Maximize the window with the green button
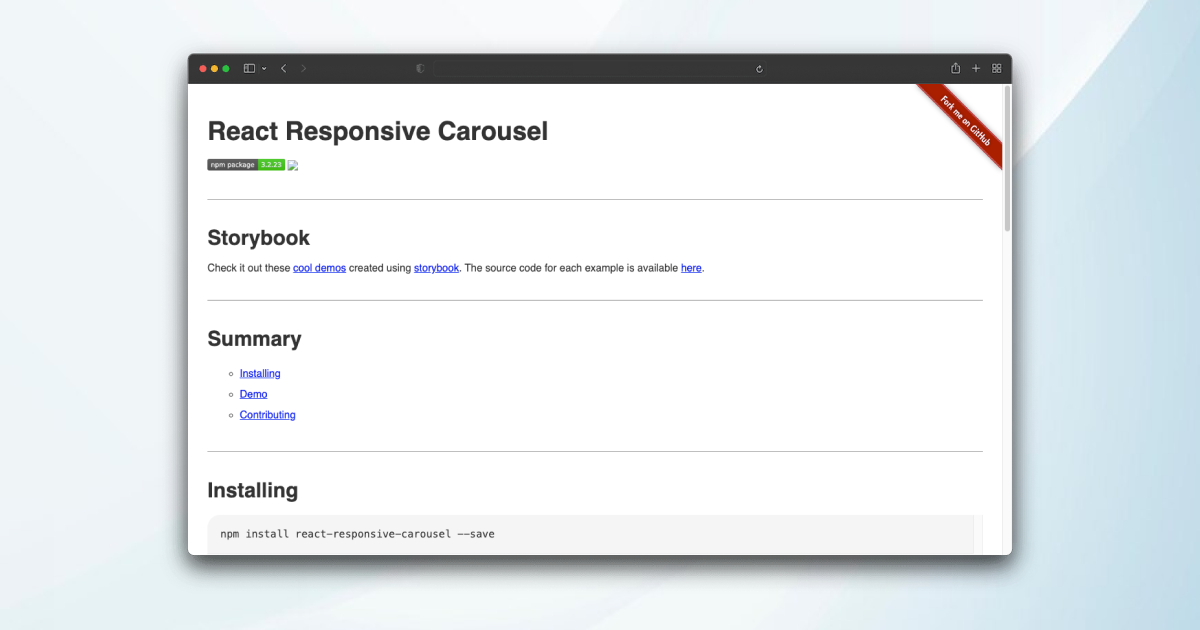The width and height of the screenshot is (1200, 630). (x=226, y=69)
